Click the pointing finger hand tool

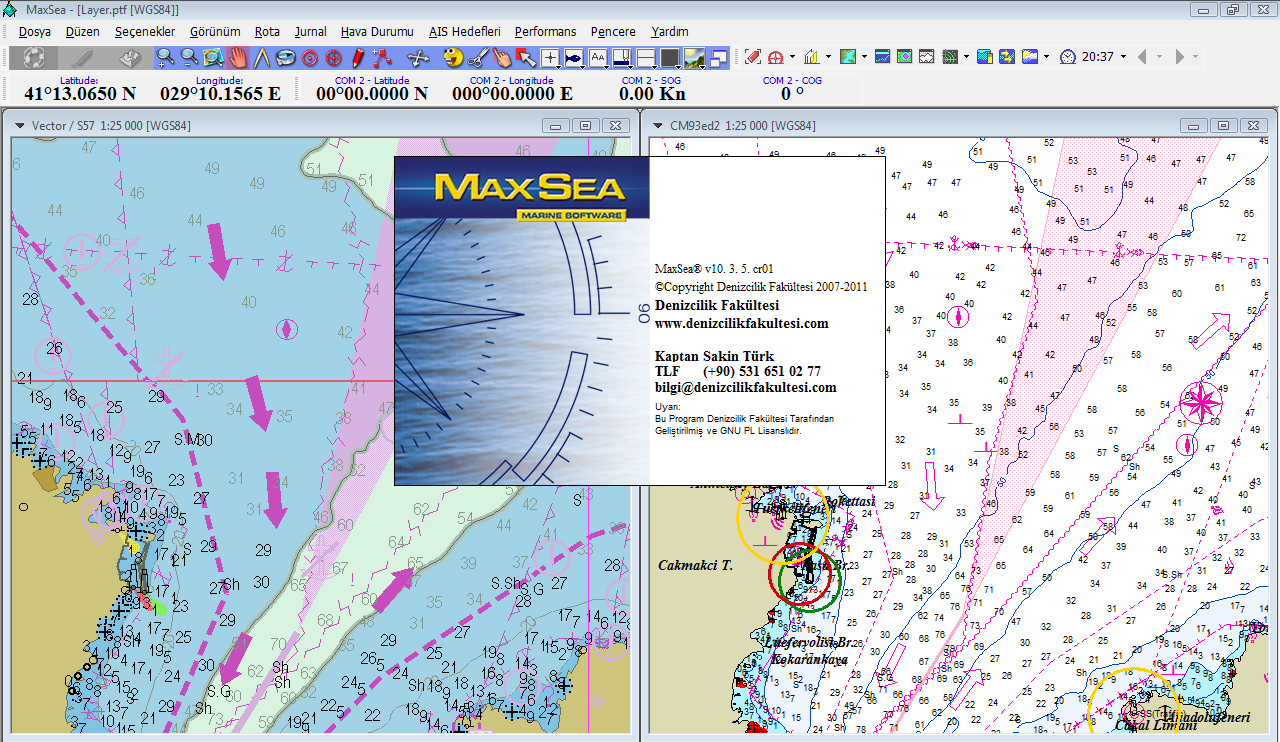[x=502, y=57]
